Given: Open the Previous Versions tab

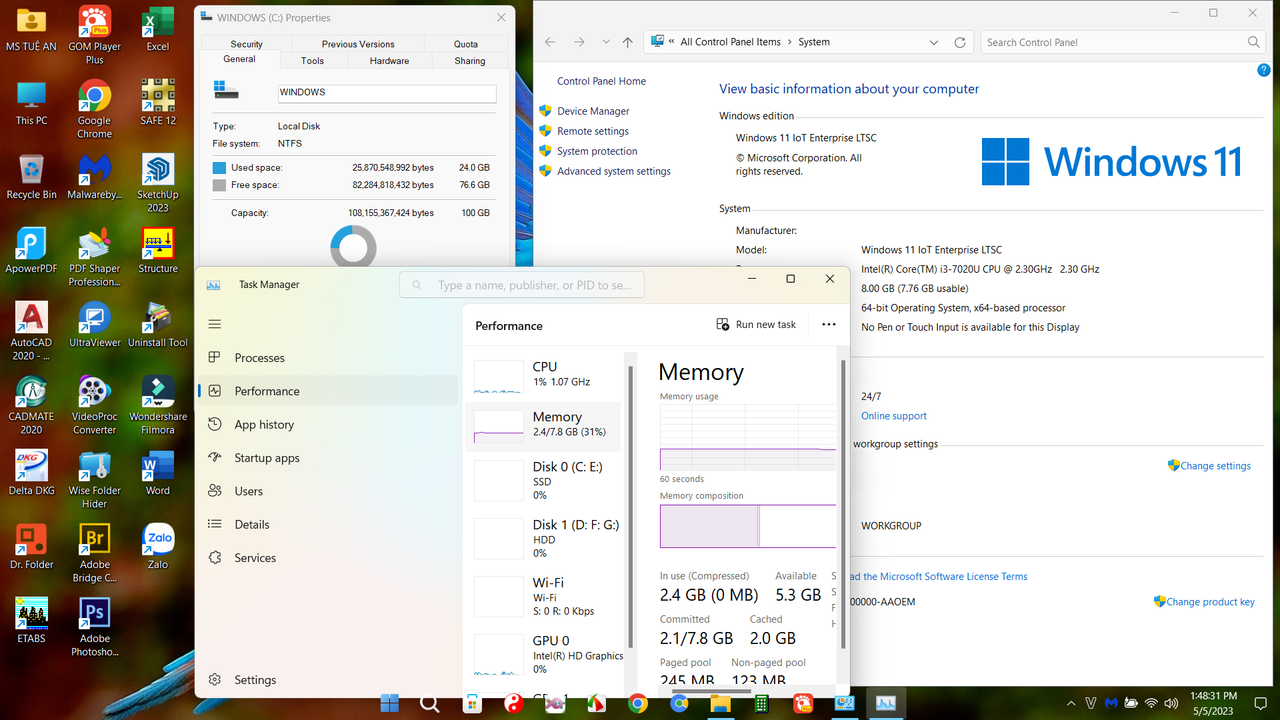Looking at the screenshot, I should click(x=358, y=44).
